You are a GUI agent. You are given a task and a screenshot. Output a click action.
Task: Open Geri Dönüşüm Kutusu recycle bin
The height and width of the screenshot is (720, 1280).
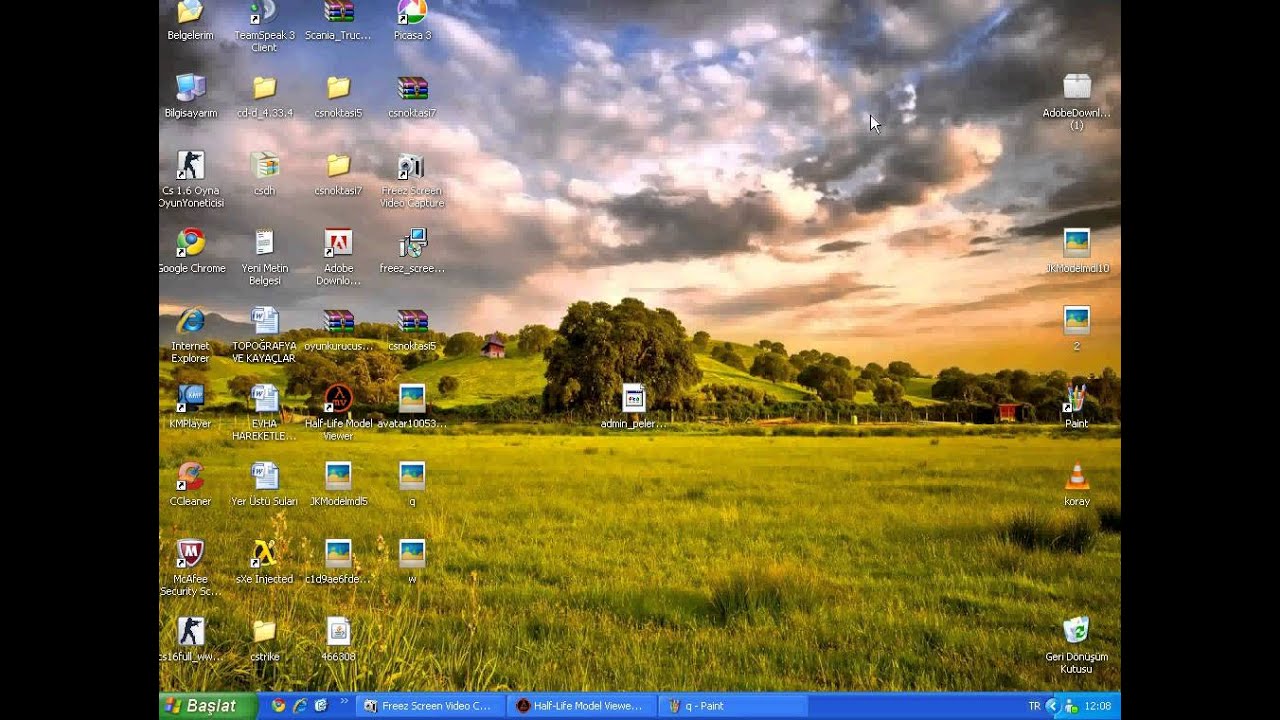[1076, 632]
